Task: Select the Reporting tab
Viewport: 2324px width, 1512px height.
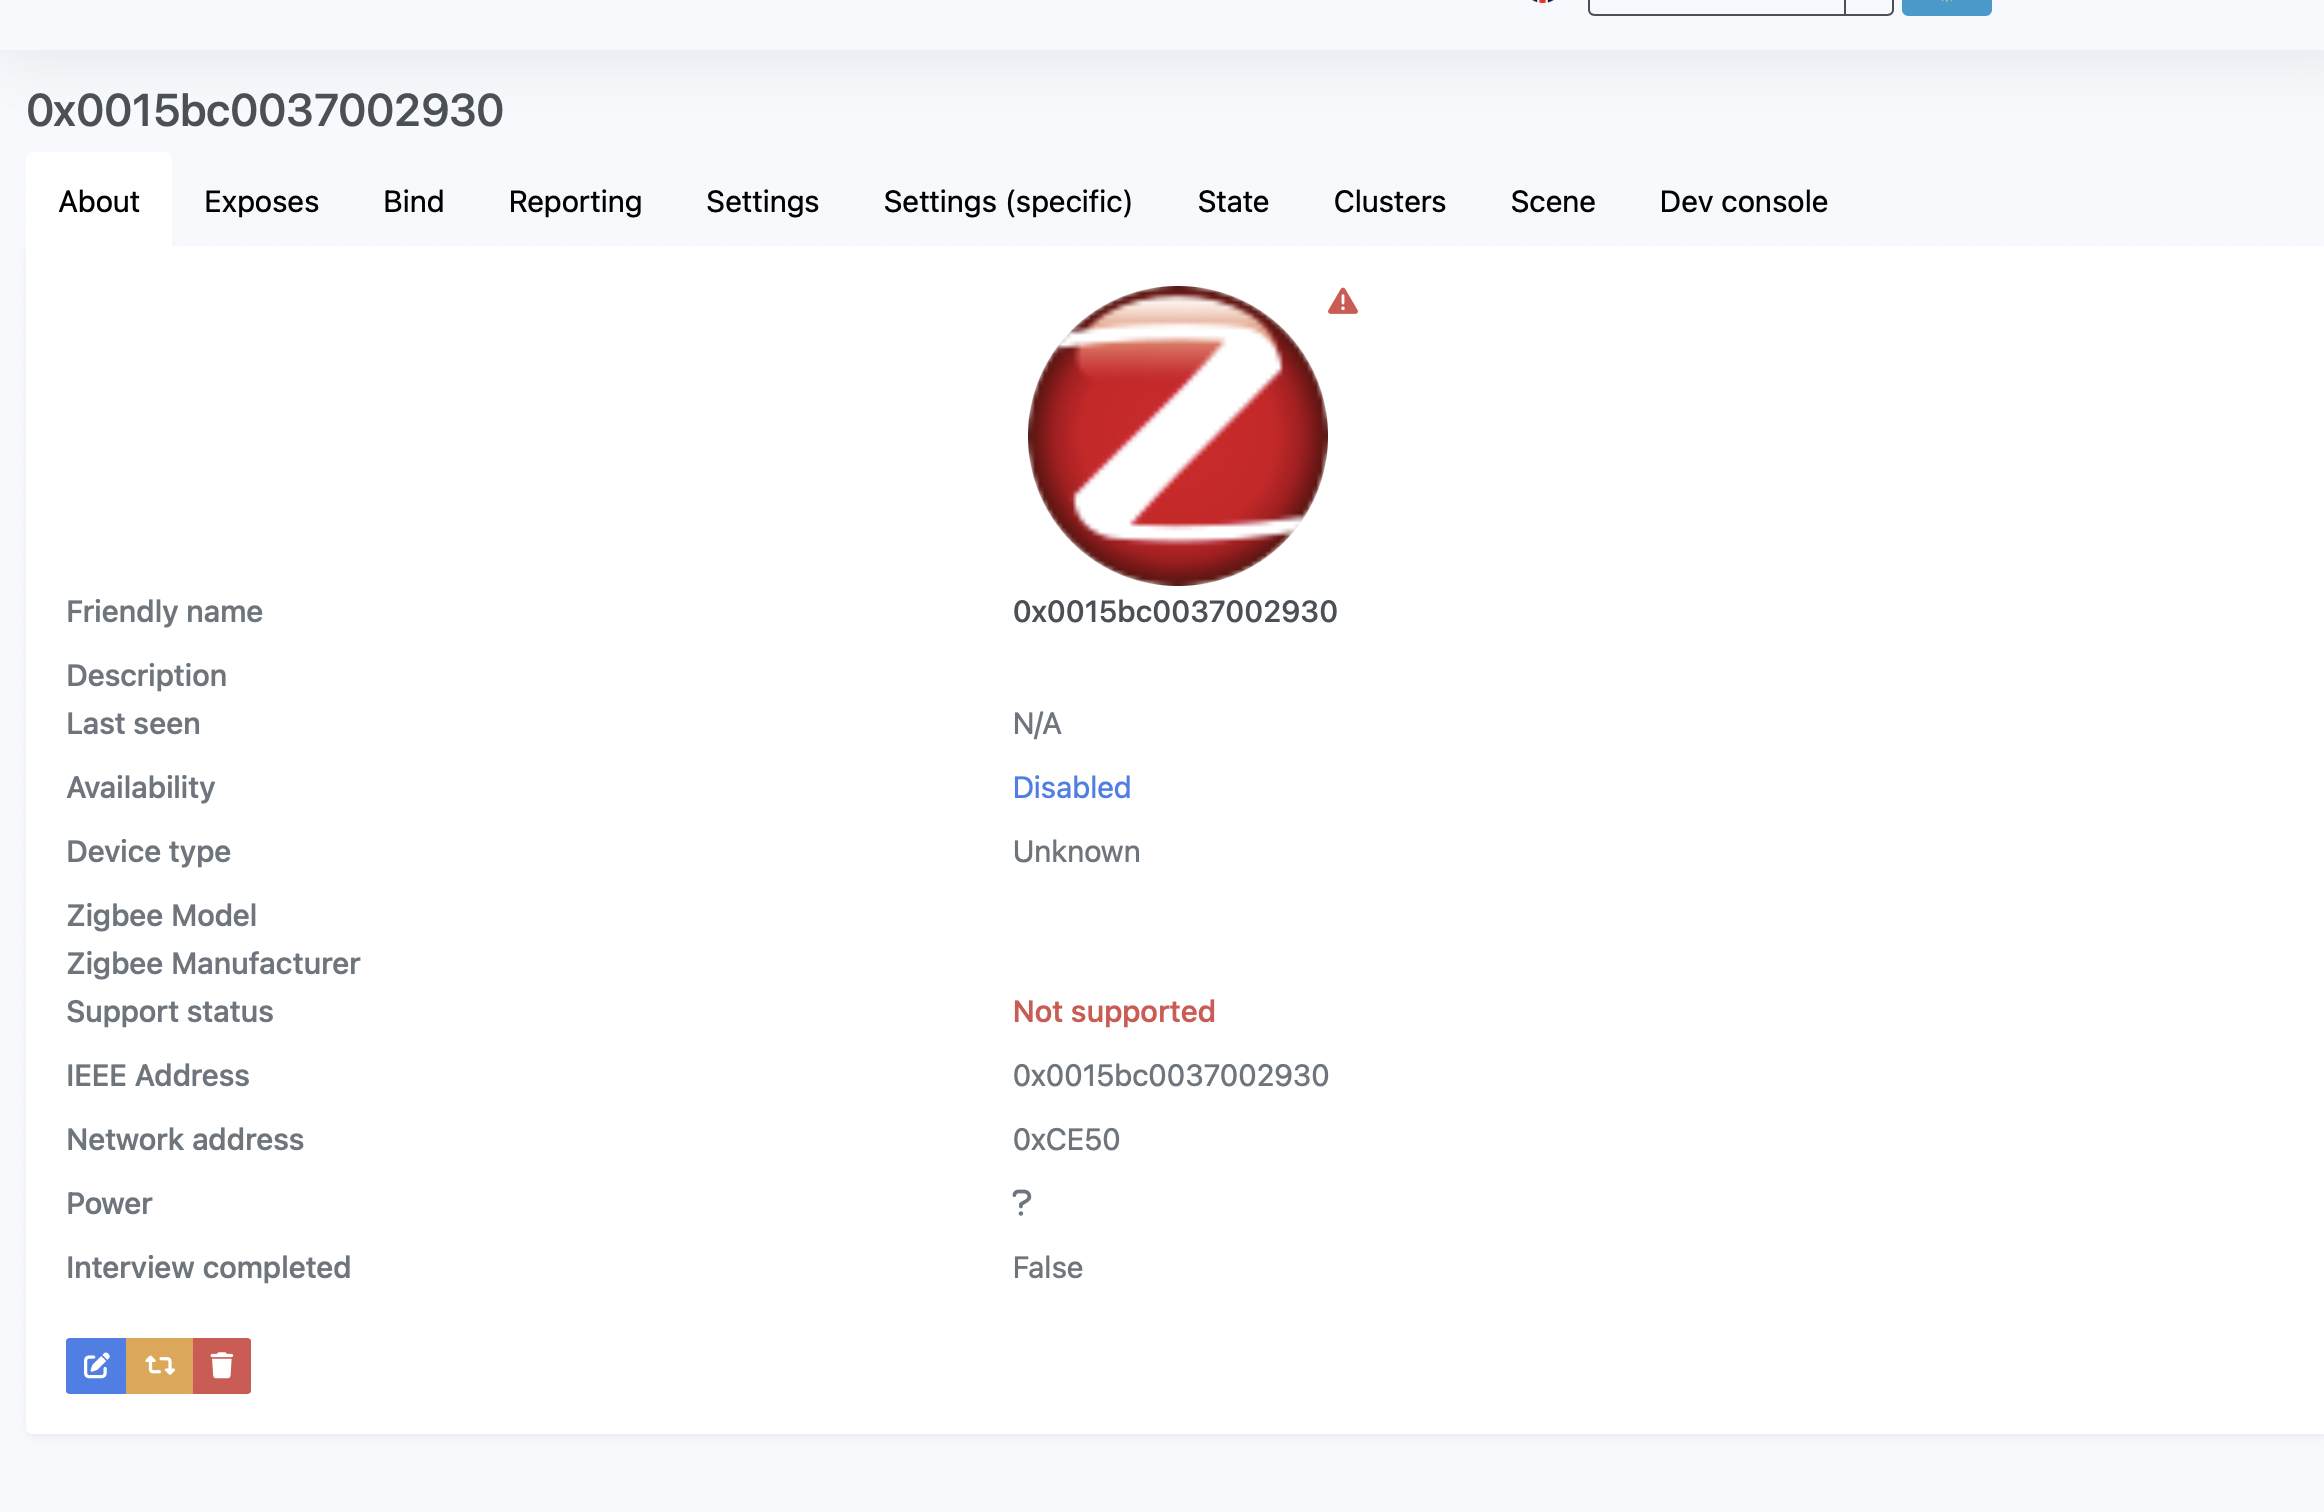Action: [575, 201]
